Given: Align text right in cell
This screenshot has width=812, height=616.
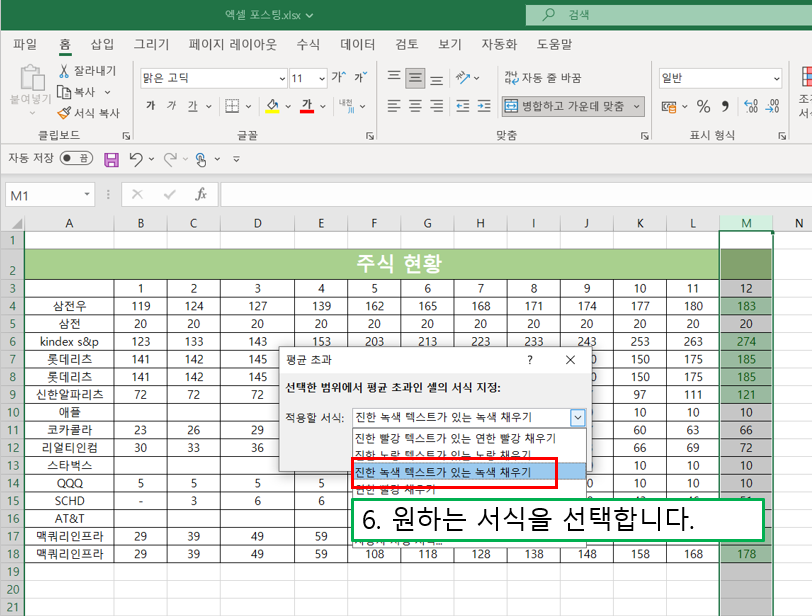Looking at the screenshot, I should [x=437, y=106].
